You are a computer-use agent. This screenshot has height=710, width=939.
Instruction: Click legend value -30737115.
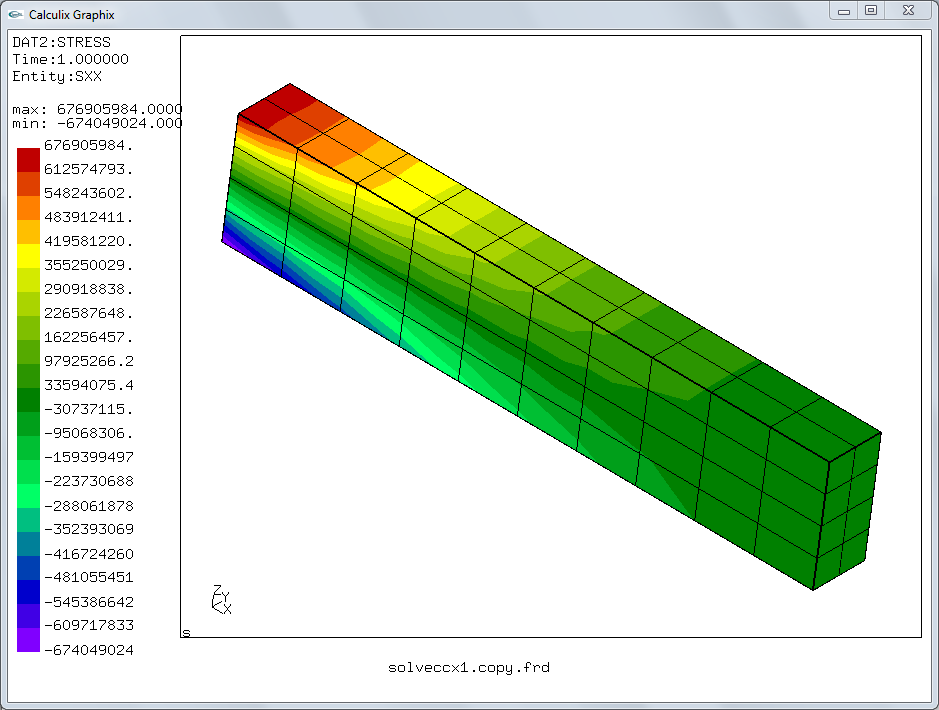tap(89, 409)
